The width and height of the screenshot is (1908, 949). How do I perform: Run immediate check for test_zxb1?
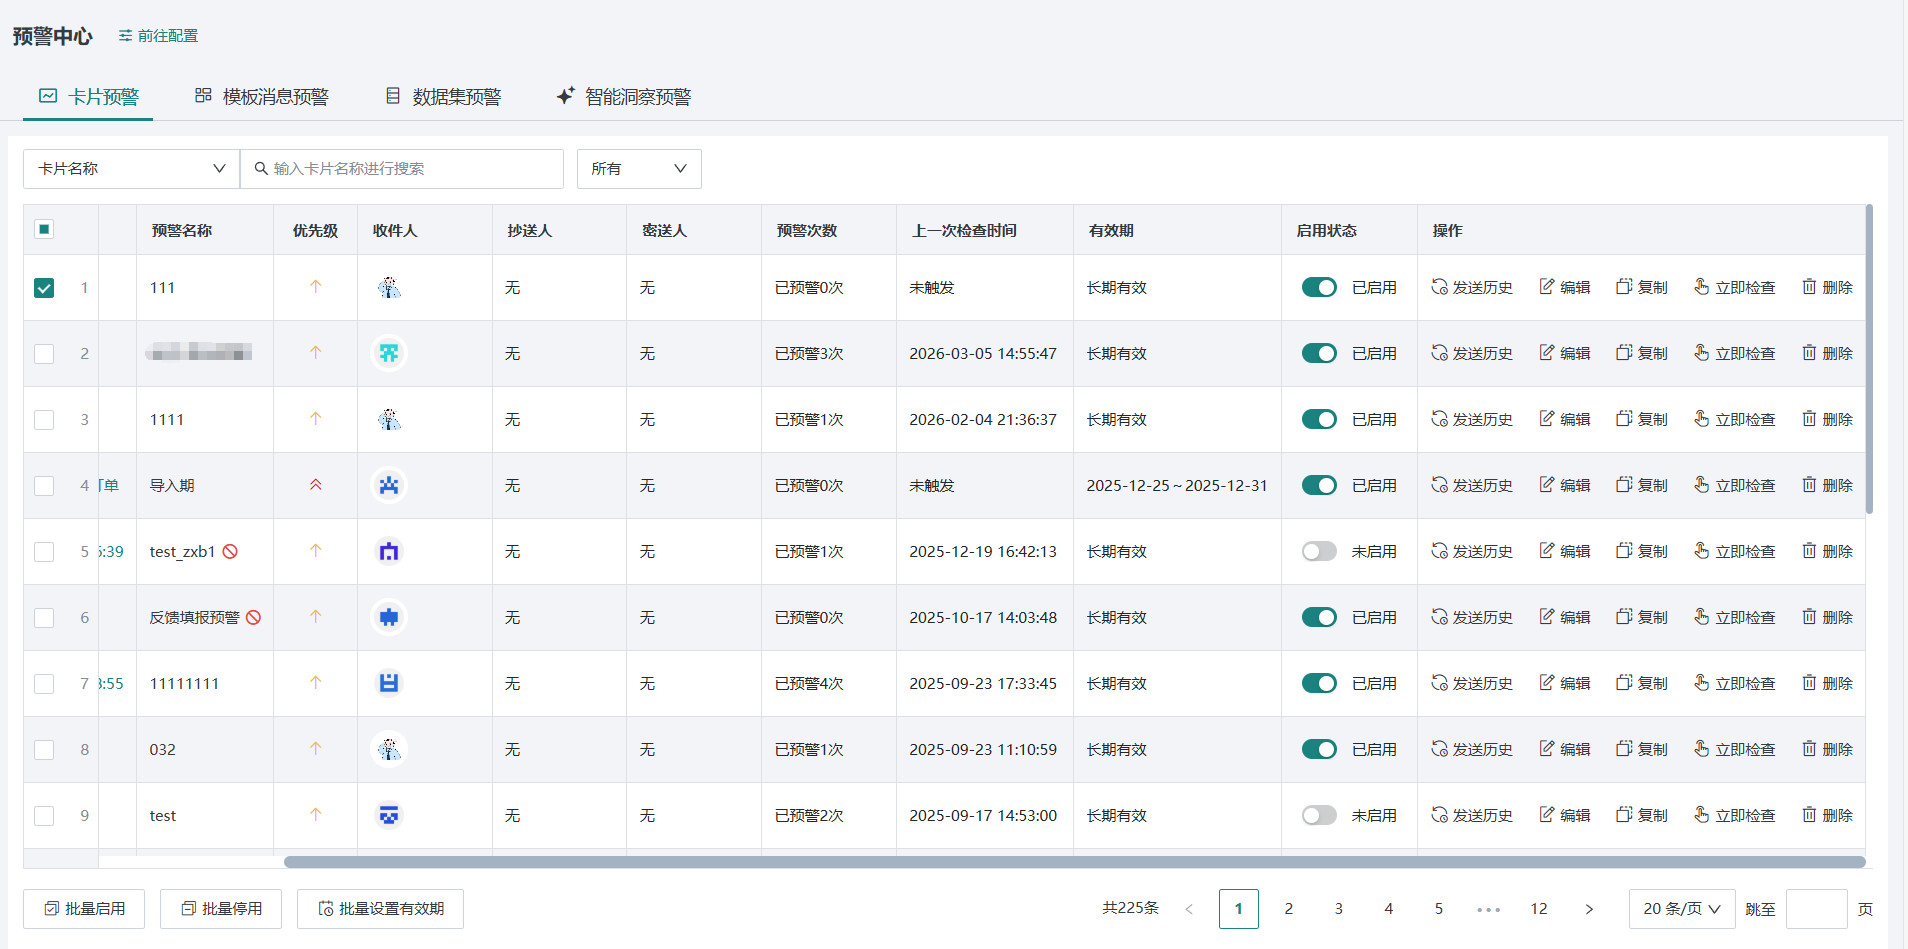point(1734,551)
